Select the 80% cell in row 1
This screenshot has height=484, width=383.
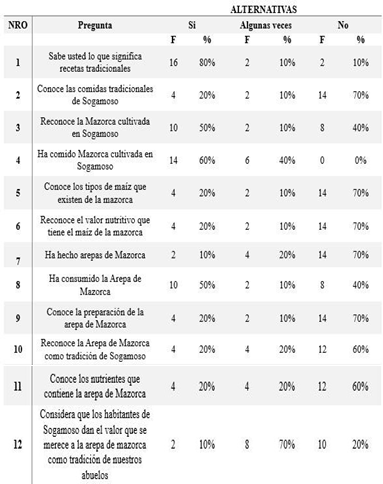tap(207, 62)
